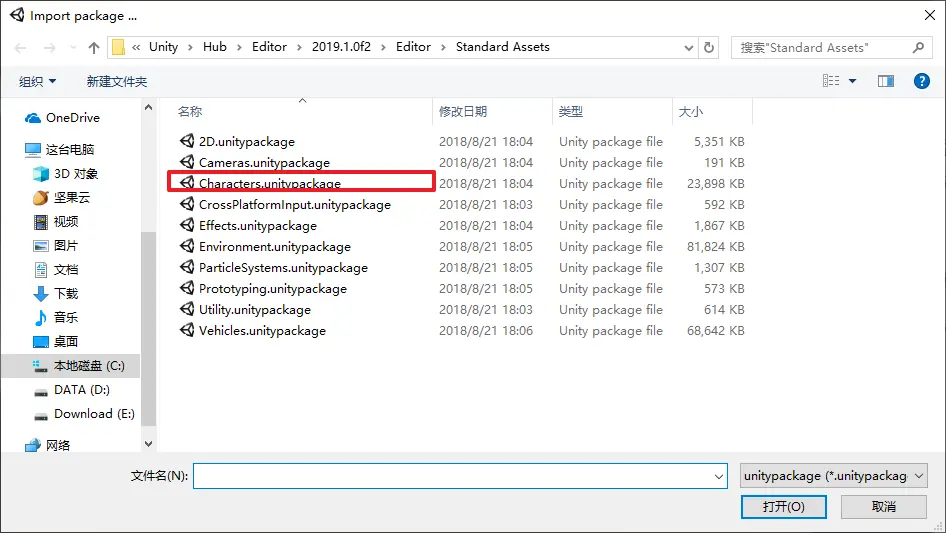Click the sidebar scrollbar up arrow
Screen dimensions: 946x533
(148, 107)
